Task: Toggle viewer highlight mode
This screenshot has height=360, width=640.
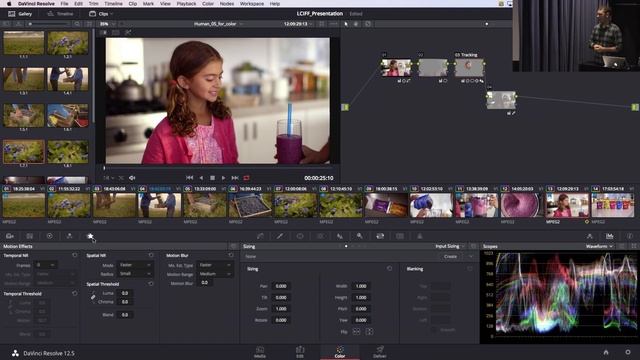Action: pyautogui.click(x=128, y=32)
